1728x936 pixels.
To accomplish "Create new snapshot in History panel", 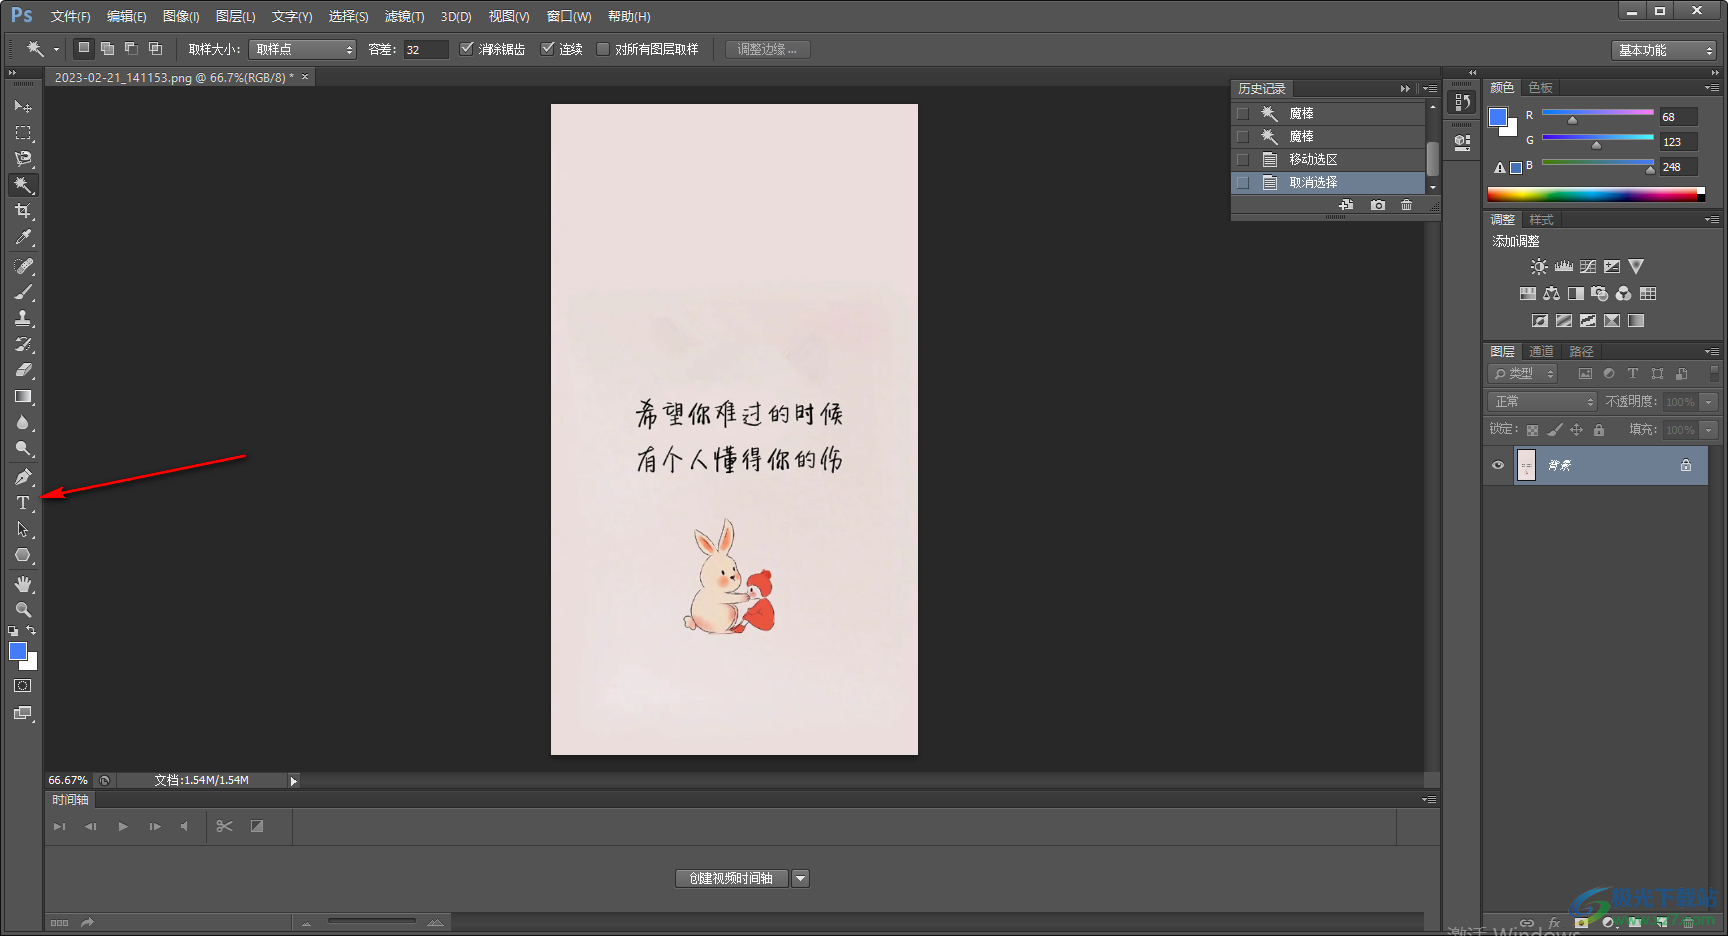I will 1378,205.
